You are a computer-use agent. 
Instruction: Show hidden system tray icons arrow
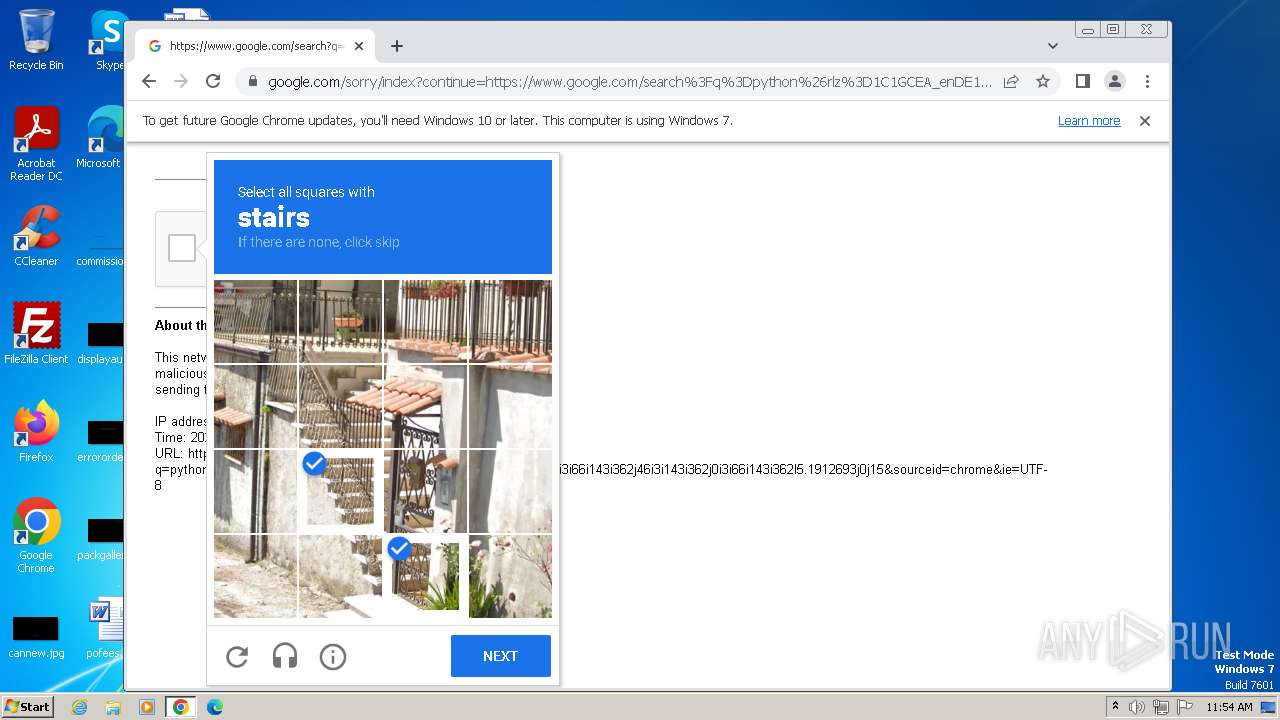1115,707
